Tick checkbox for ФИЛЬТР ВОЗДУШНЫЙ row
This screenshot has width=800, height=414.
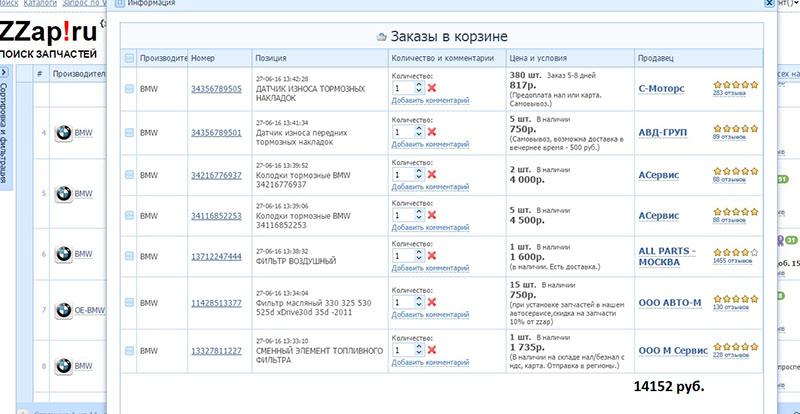[x=130, y=256]
